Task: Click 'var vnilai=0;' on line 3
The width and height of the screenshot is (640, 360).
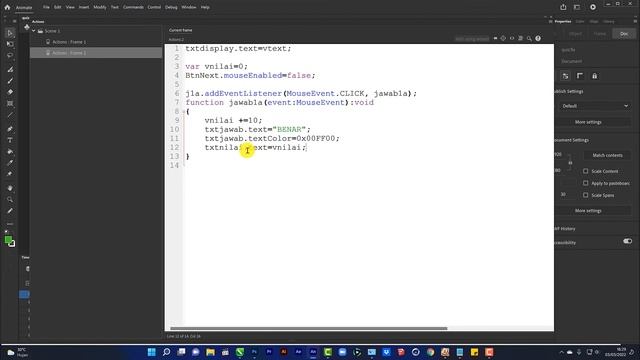Action: pyautogui.click(x=216, y=67)
